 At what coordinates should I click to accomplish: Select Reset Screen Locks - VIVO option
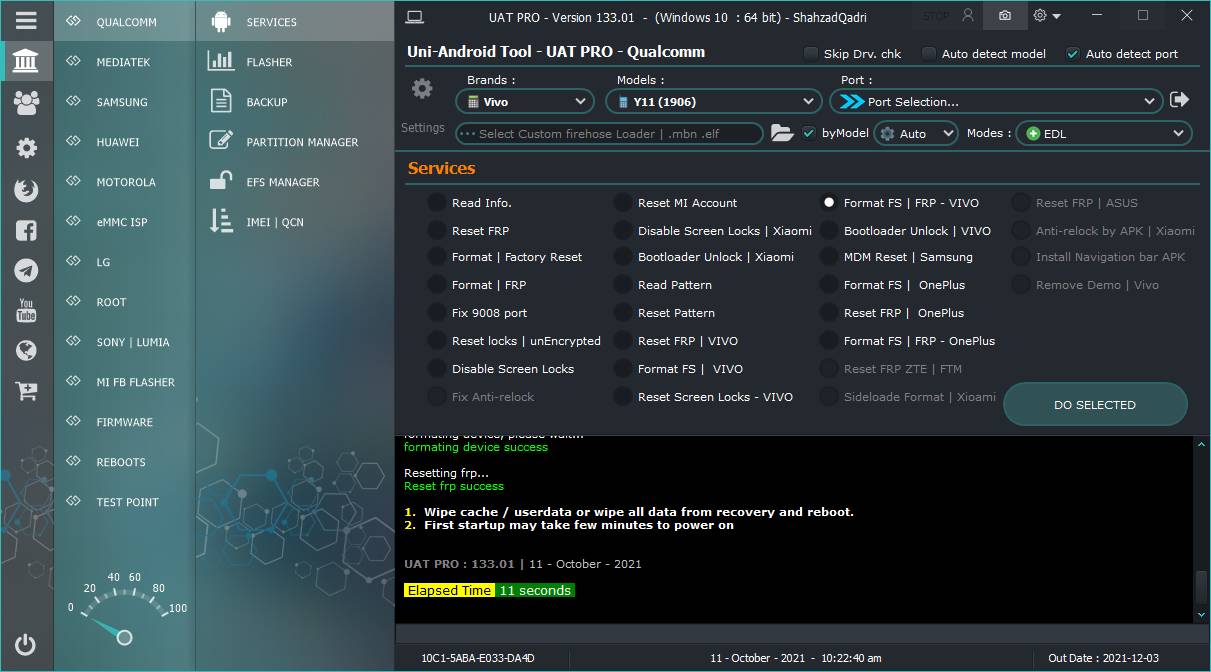tap(623, 397)
